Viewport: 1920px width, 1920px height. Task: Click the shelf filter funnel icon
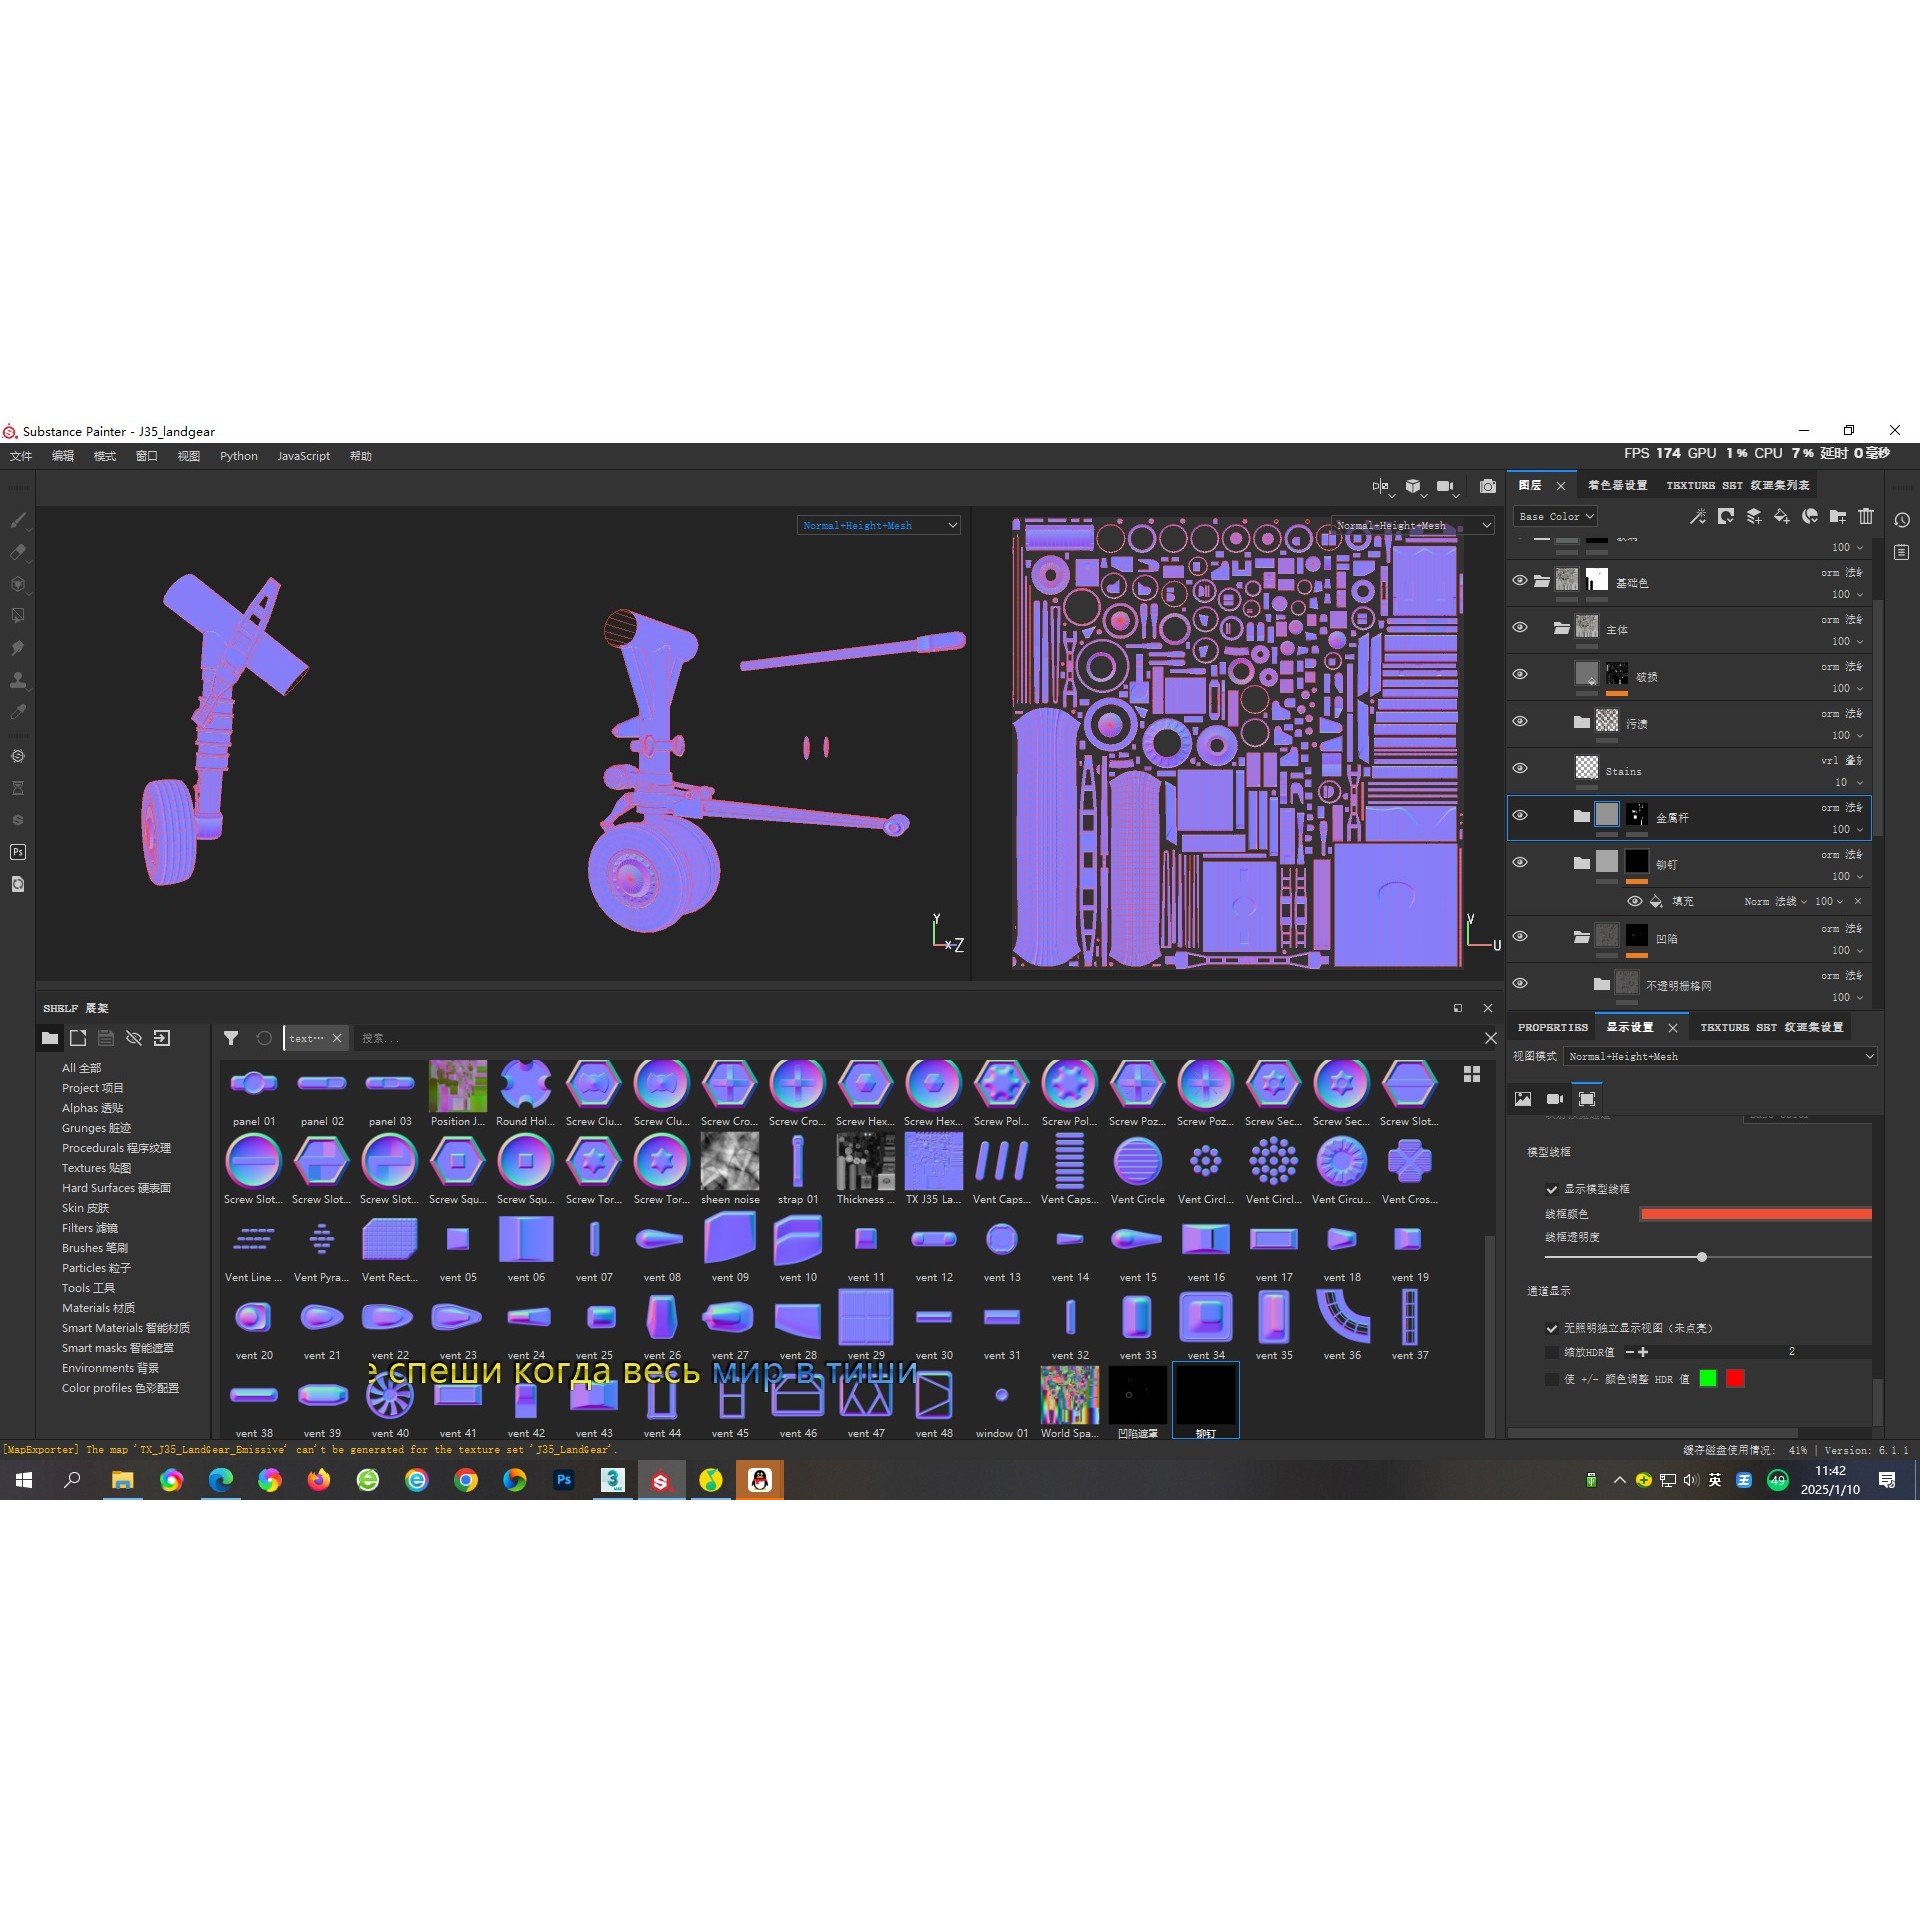click(231, 1038)
